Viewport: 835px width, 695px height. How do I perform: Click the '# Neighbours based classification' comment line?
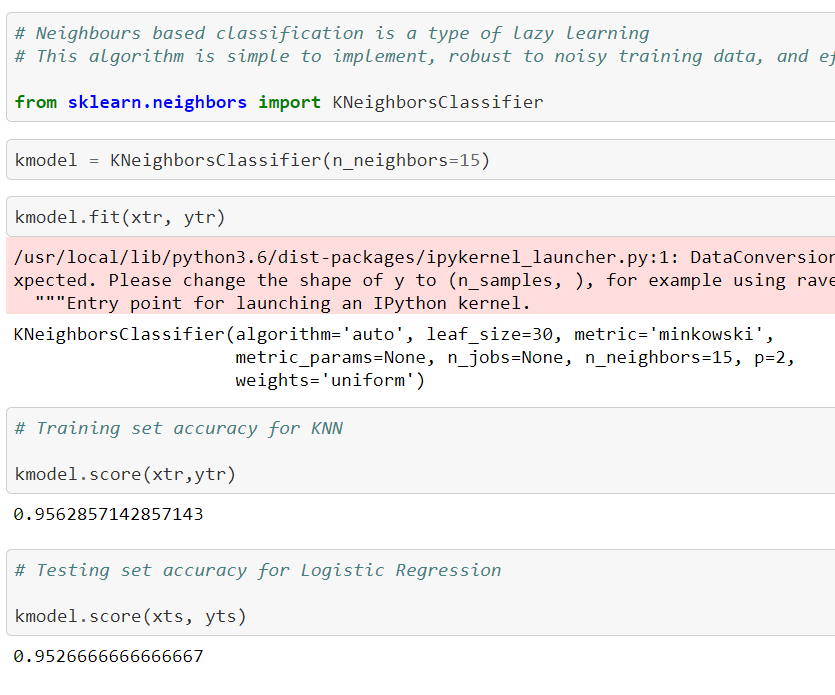tap(332, 34)
